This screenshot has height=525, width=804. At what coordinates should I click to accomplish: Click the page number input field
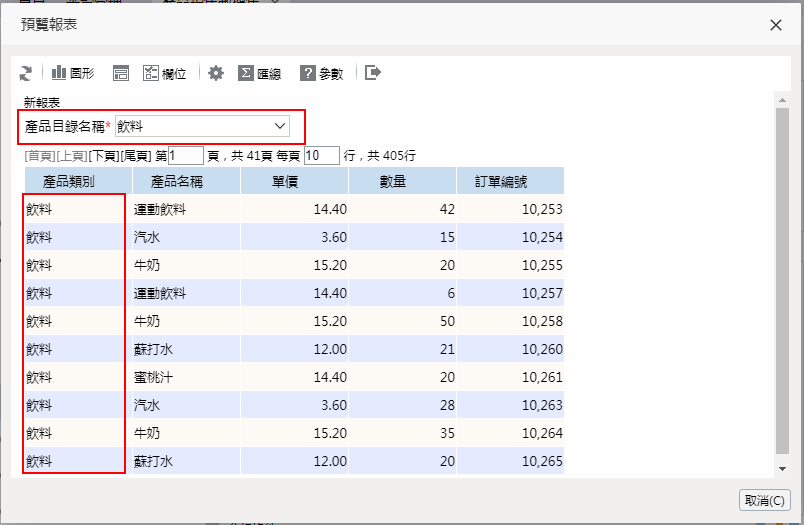(x=186, y=156)
